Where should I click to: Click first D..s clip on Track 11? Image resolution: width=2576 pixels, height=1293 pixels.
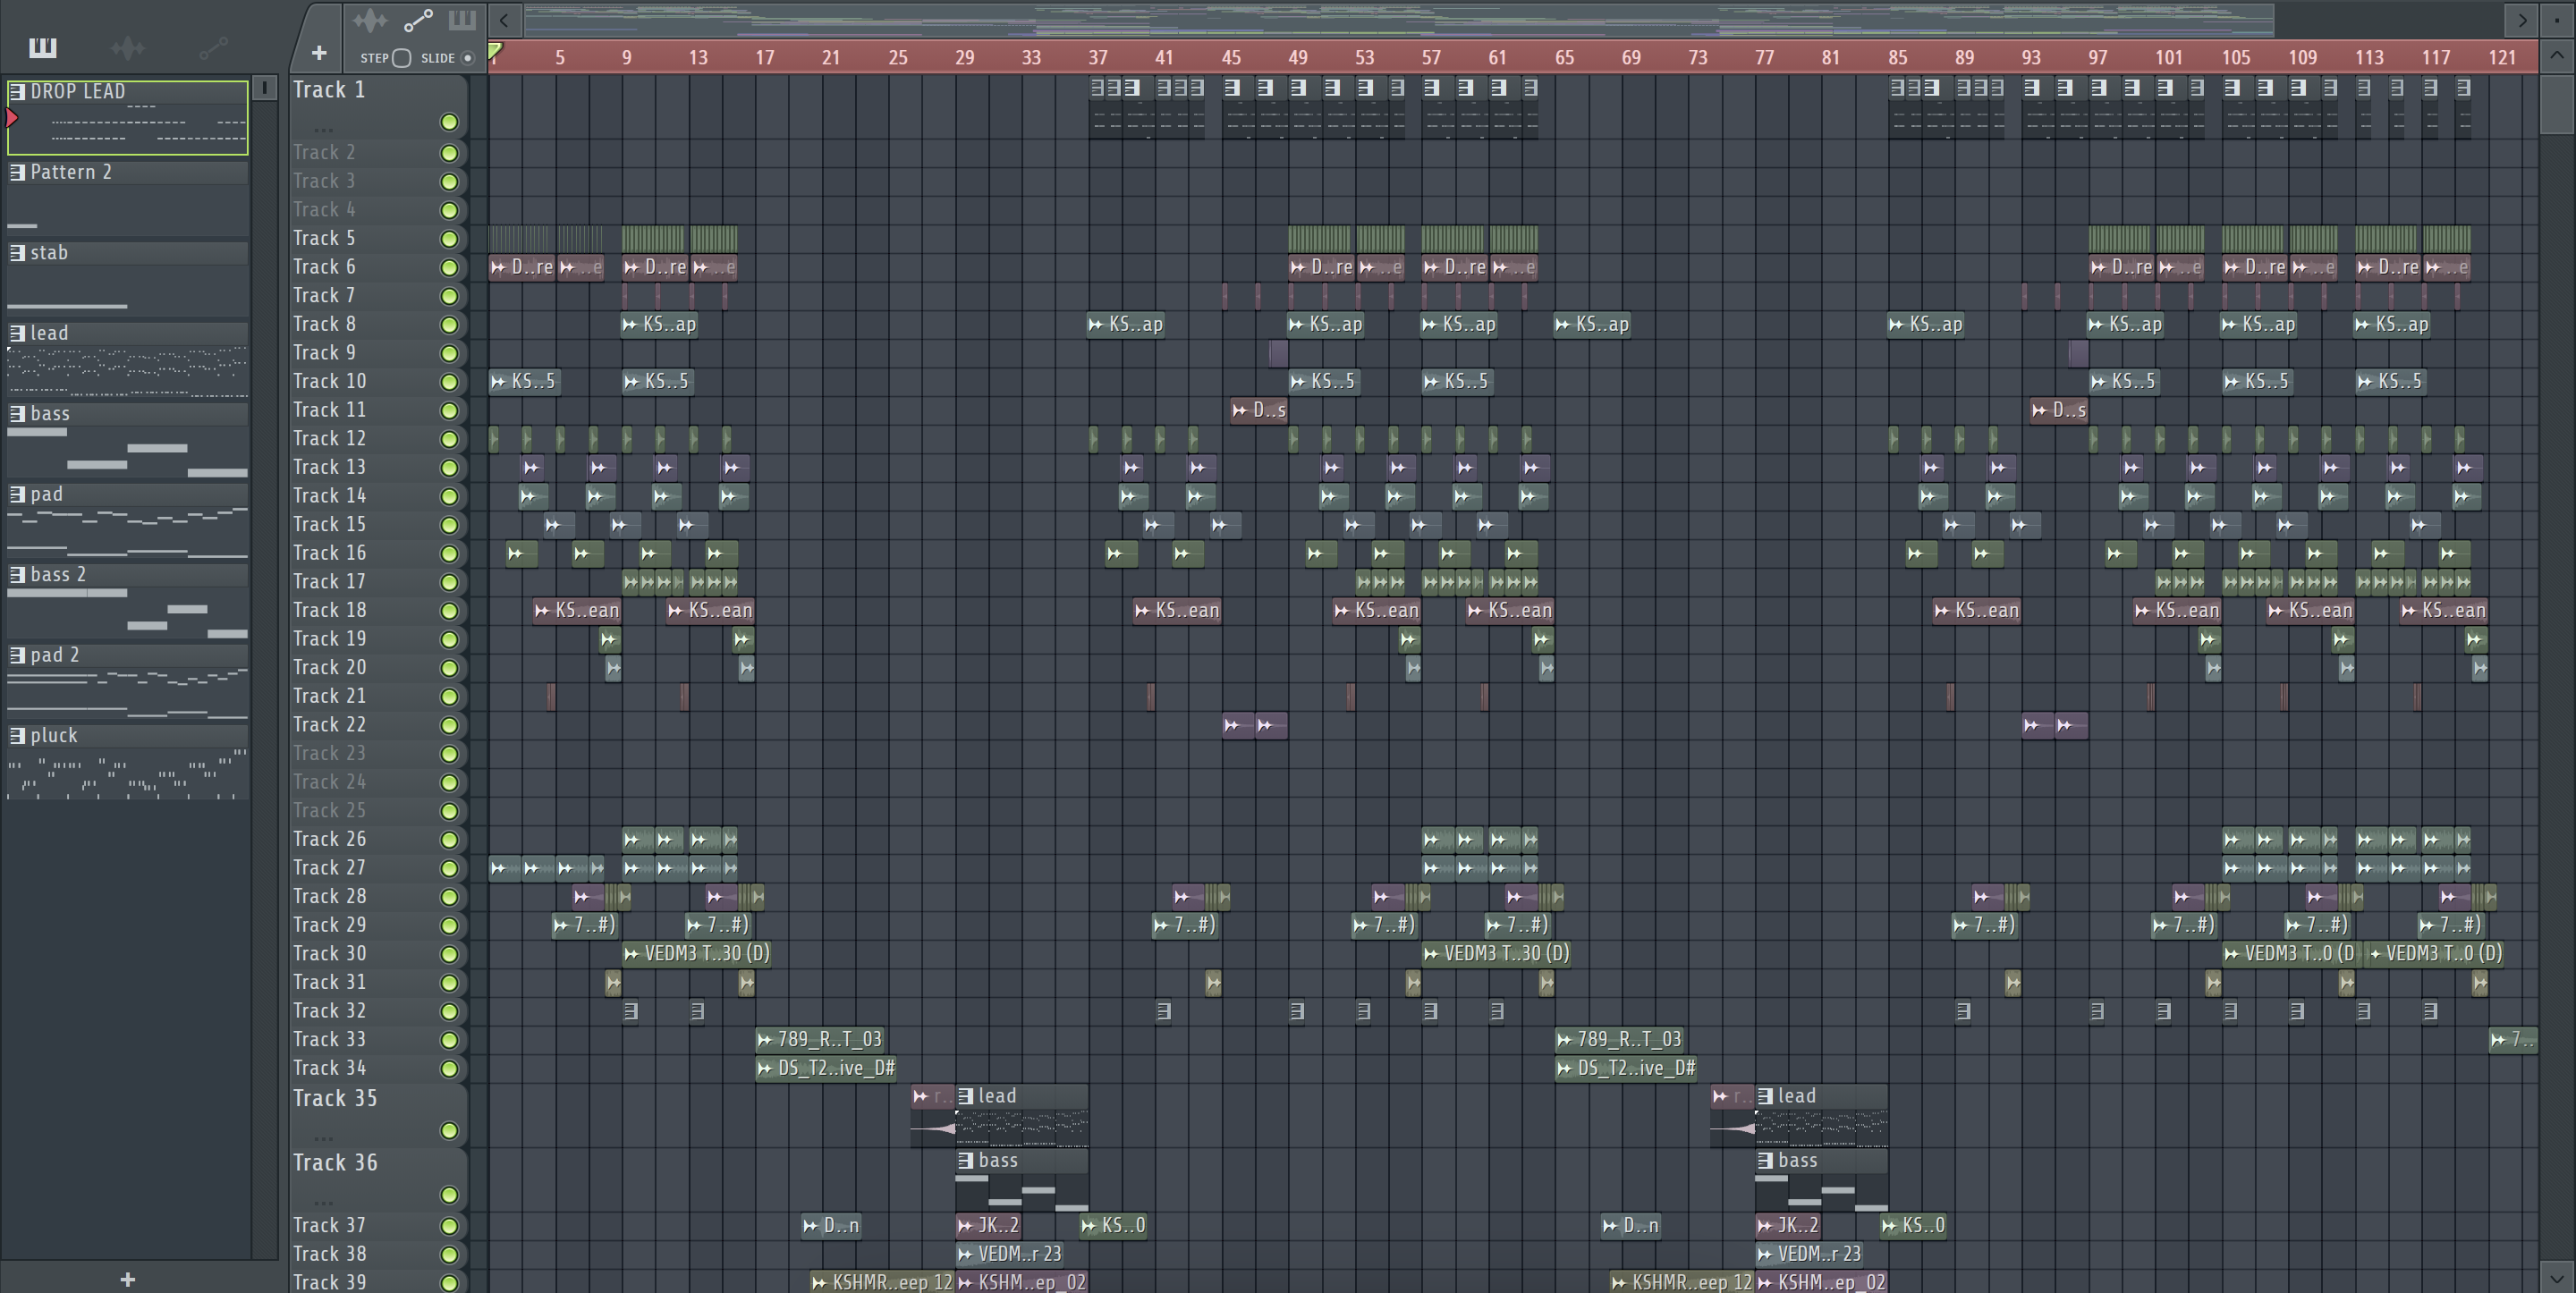coord(1259,410)
